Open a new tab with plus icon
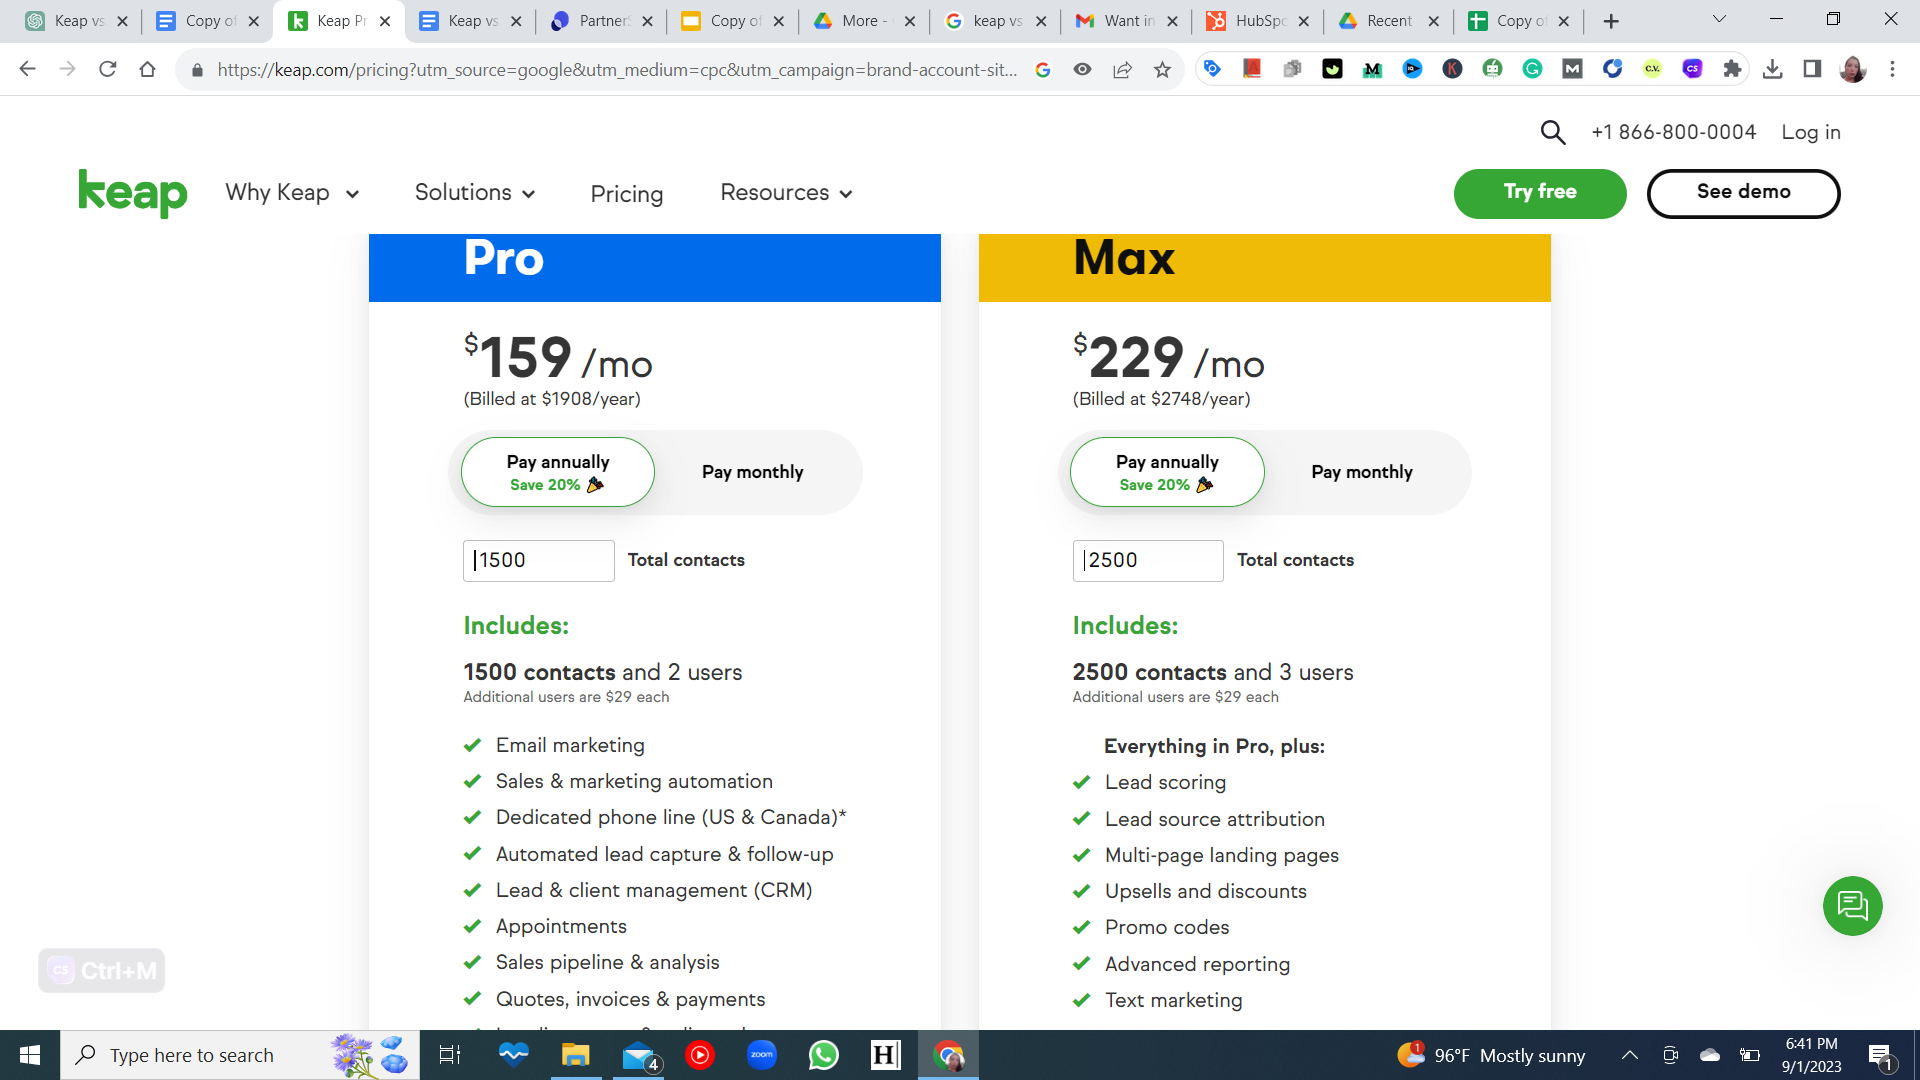The height and width of the screenshot is (1080, 1920). [x=1611, y=21]
